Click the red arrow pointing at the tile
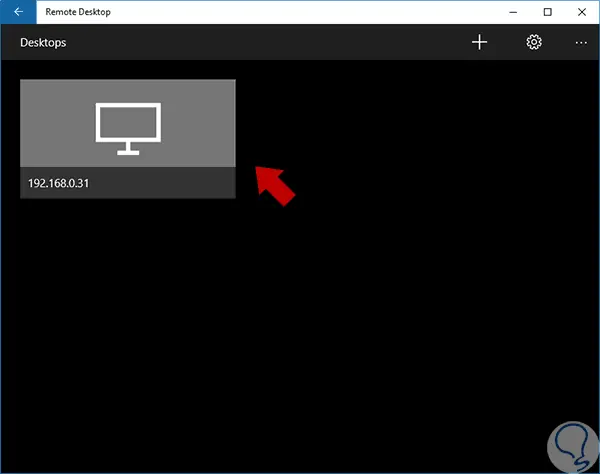 pyautogui.click(x=274, y=186)
